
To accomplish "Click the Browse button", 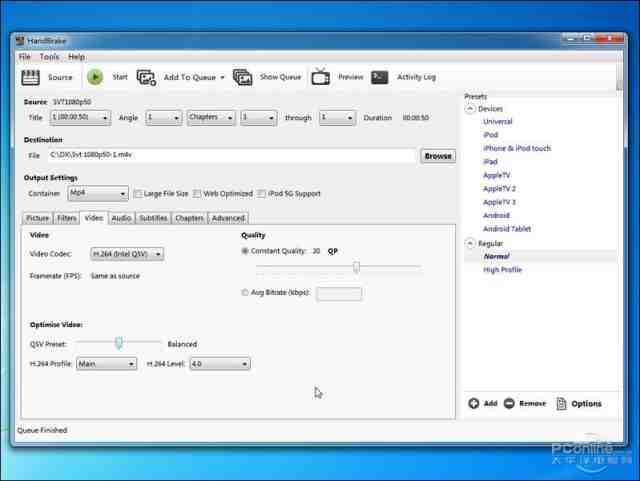I will [438, 156].
